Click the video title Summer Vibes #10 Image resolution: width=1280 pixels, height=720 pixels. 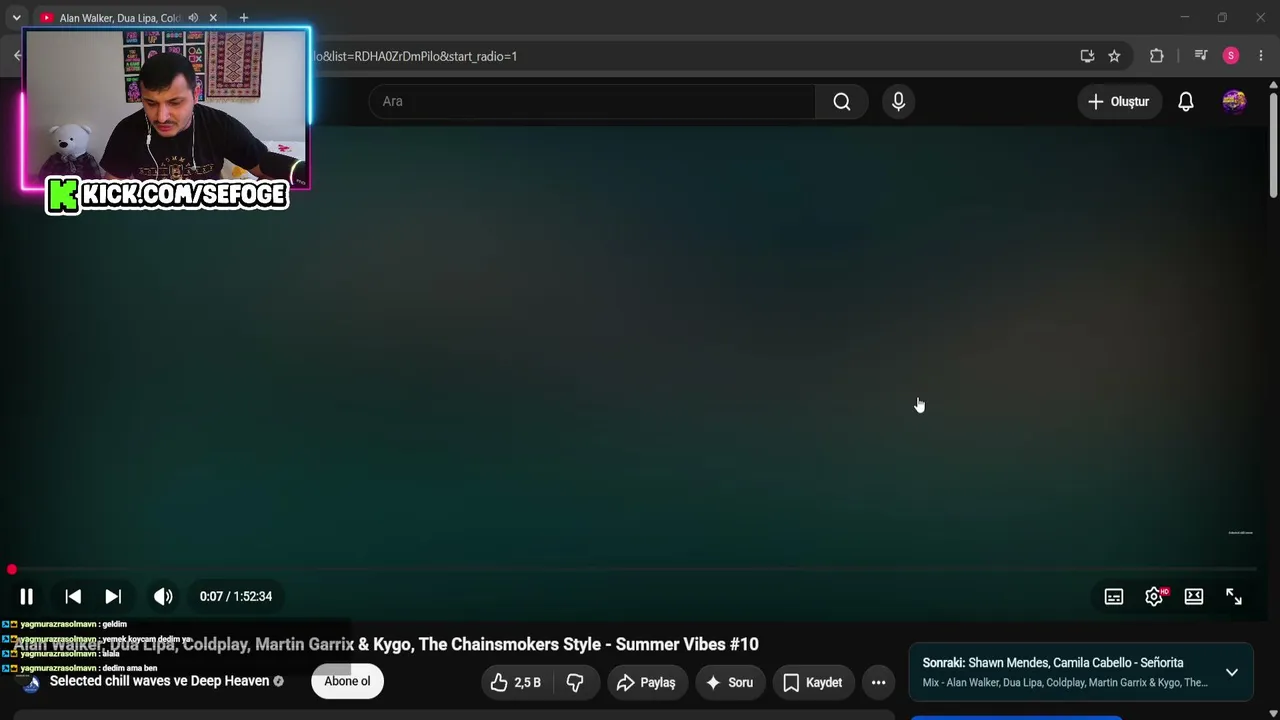(x=386, y=644)
